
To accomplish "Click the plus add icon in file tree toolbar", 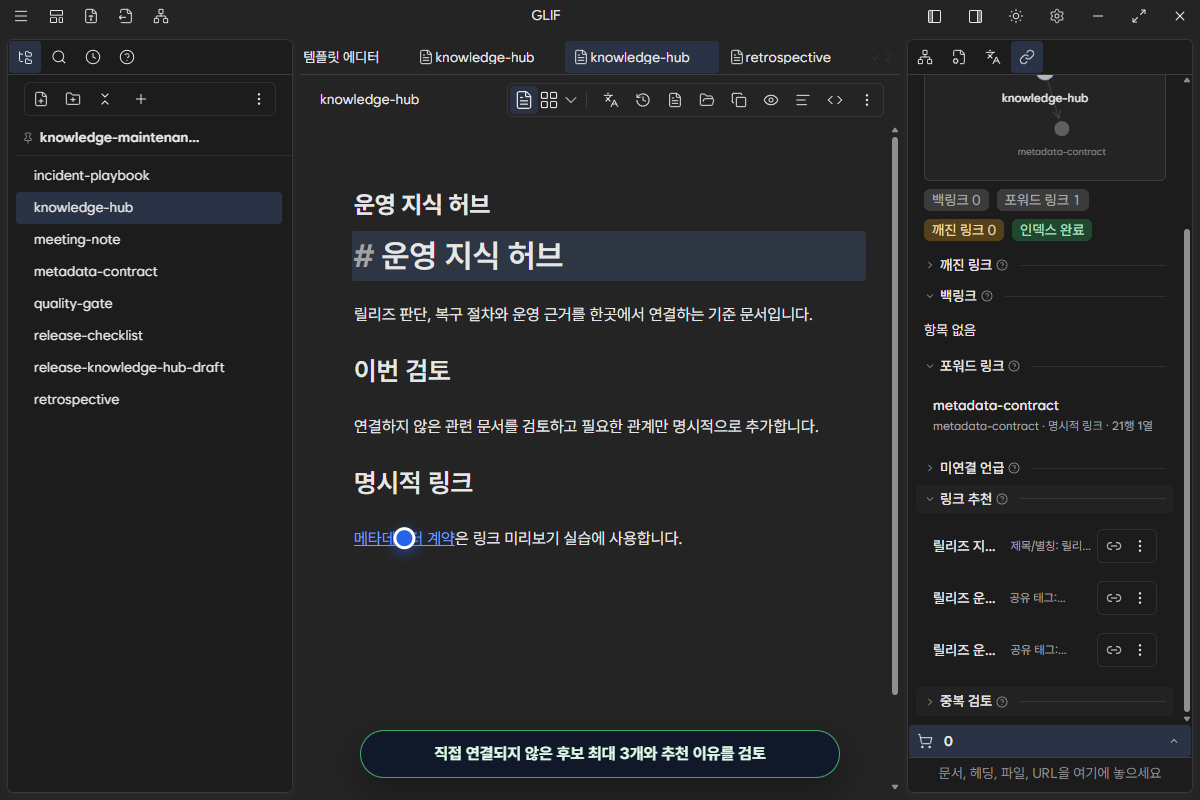I will pos(141,99).
